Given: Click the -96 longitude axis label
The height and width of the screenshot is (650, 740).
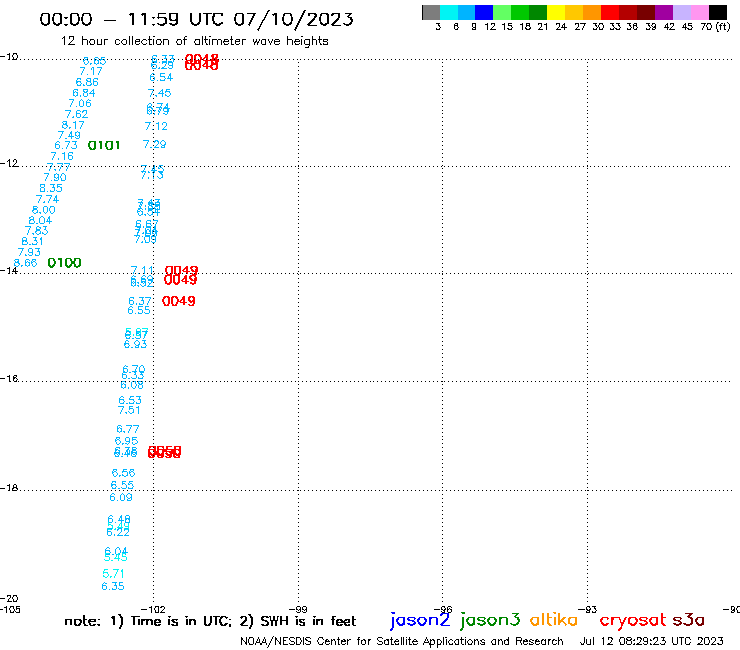Looking at the screenshot, I should click(443, 610).
